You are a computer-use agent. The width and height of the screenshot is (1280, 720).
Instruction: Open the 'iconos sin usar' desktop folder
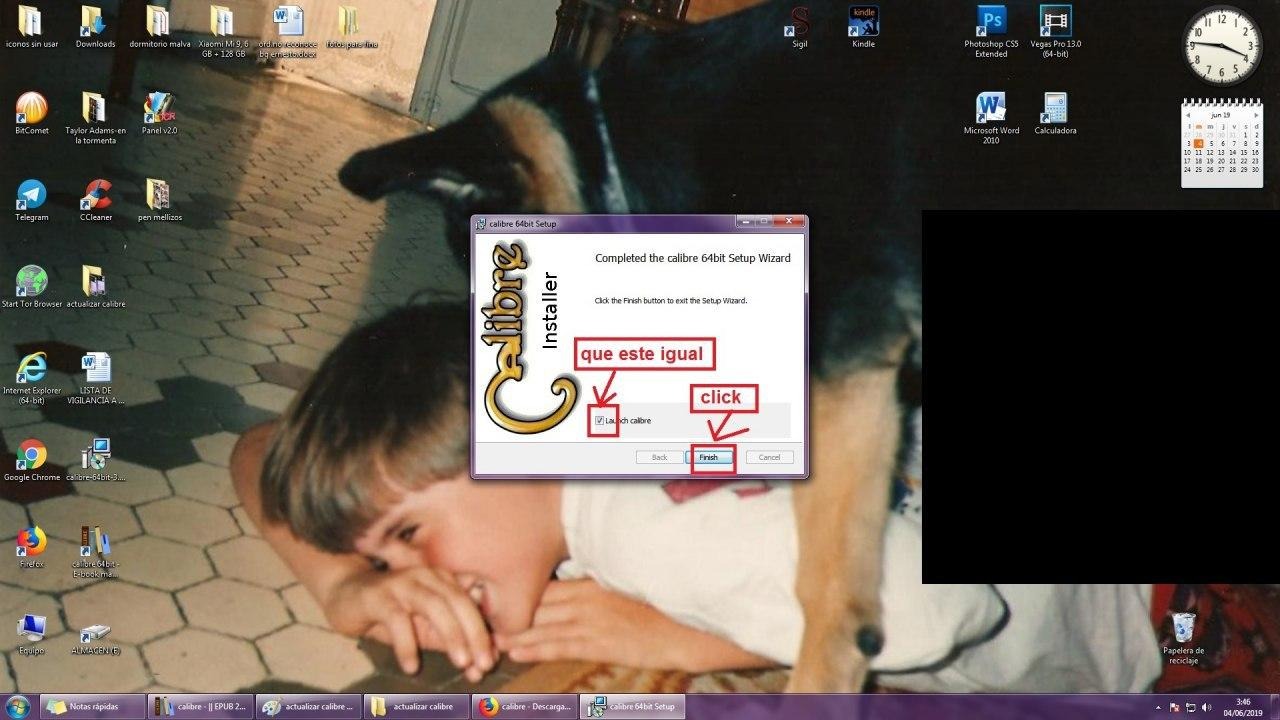tap(32, 27)
